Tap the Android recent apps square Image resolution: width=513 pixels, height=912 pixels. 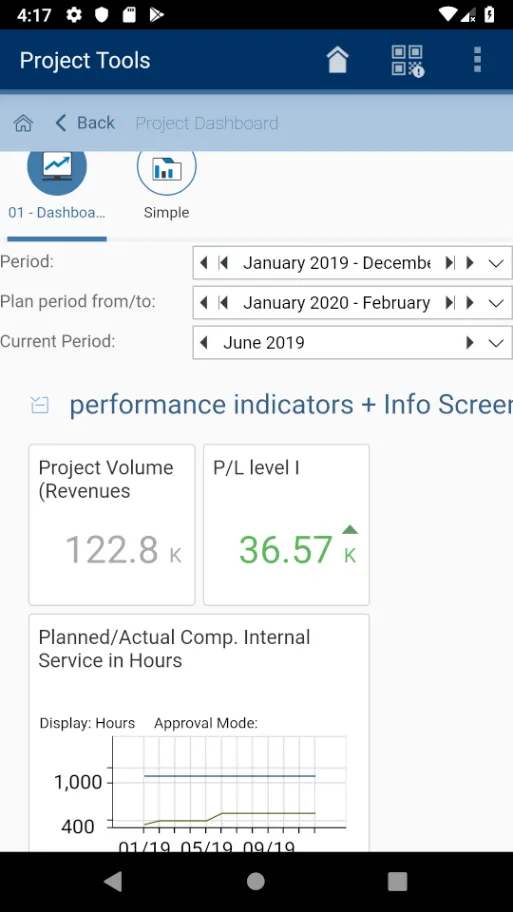point(398,882)
